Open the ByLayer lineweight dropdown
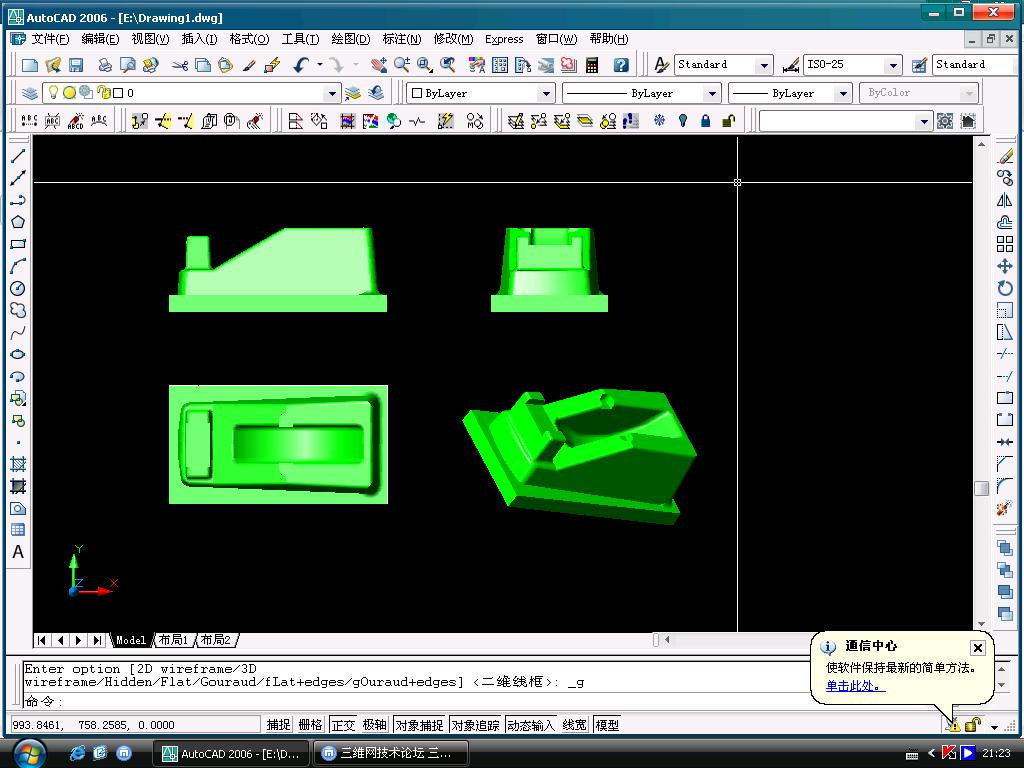This screenshot has height=768, width=1024. [x=844, y=93]
